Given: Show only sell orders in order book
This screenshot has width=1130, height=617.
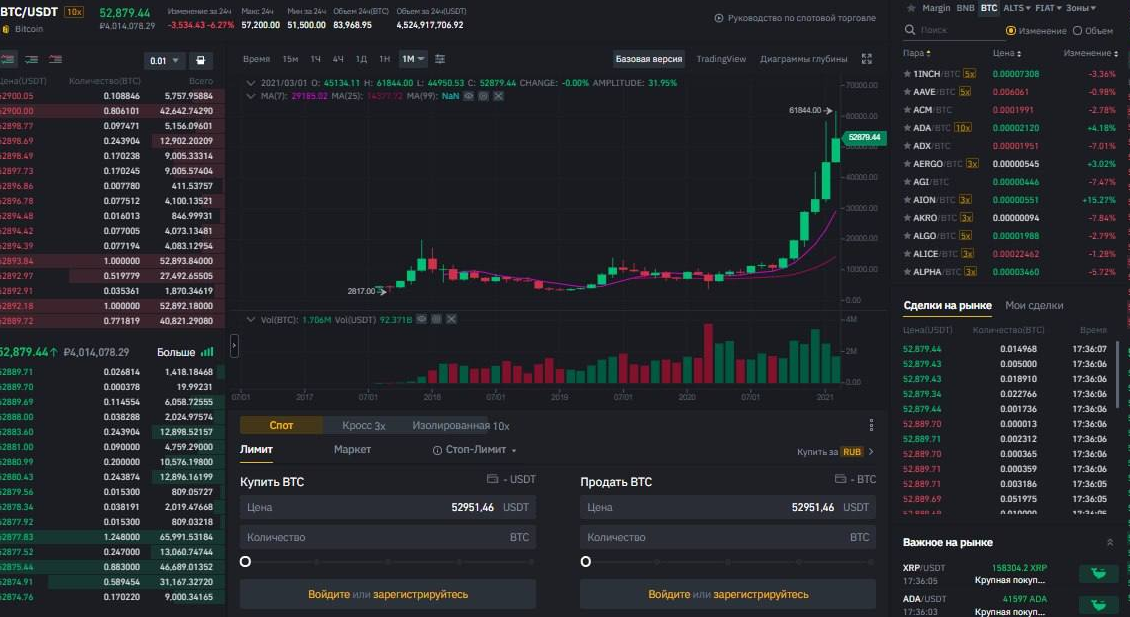Looking at the screenshot, I should tap(56, 60).
